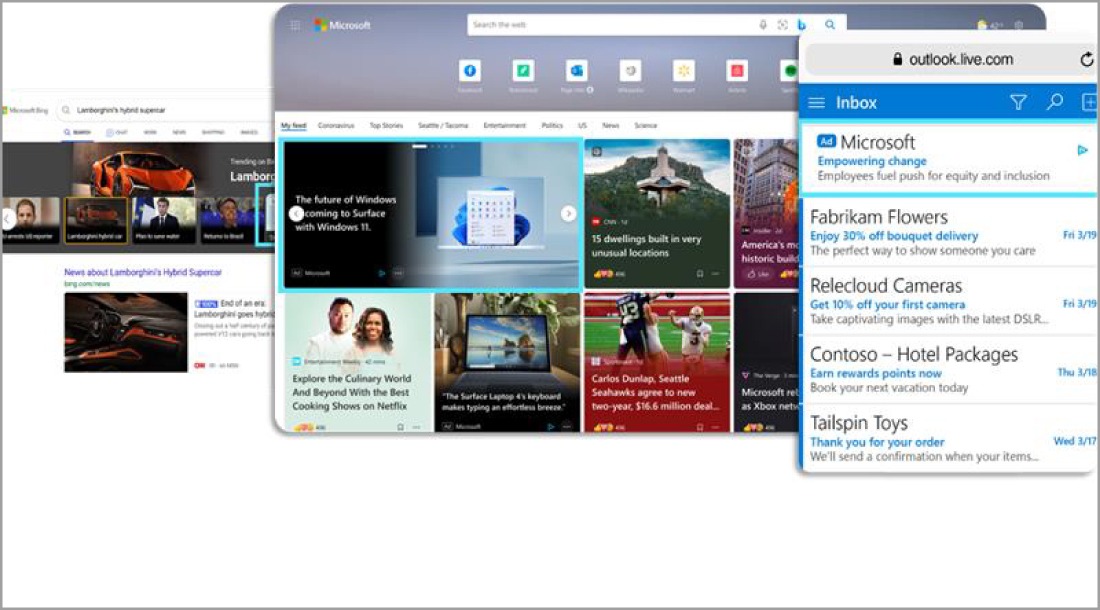1100x610 pixels.
Task: Open Tailspin Toys email
Action: click(x=949, y=439)
